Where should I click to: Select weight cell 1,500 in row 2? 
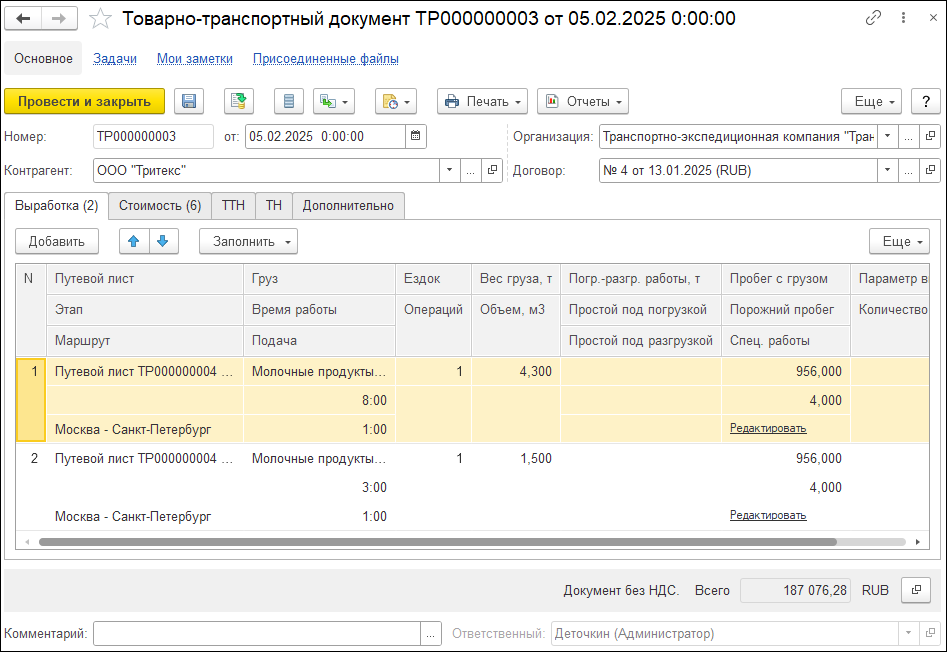pos(516,459)
